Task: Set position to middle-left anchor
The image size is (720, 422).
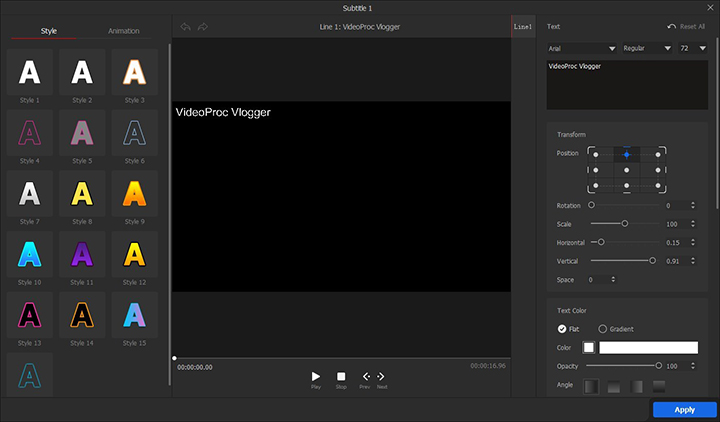Action: click(x=596, y=170)
